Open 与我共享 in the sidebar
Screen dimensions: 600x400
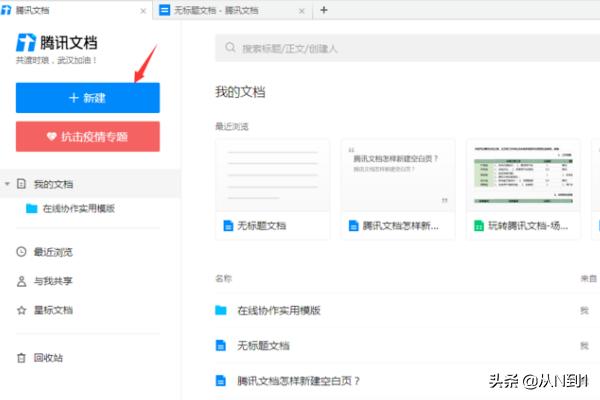(x=53, y=281)
